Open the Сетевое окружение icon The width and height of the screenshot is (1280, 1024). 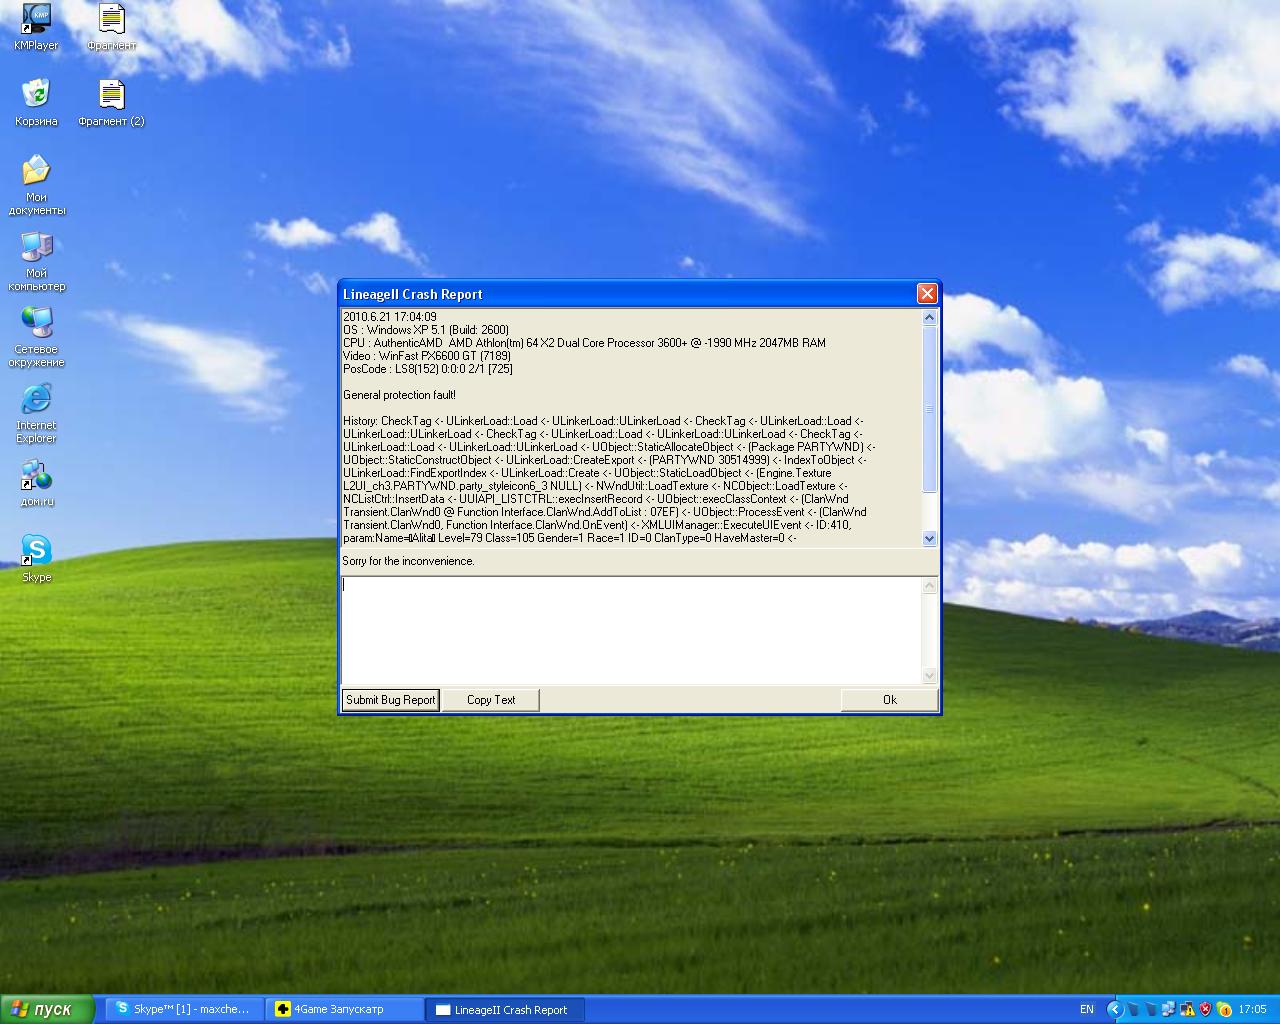coord(36,337)
